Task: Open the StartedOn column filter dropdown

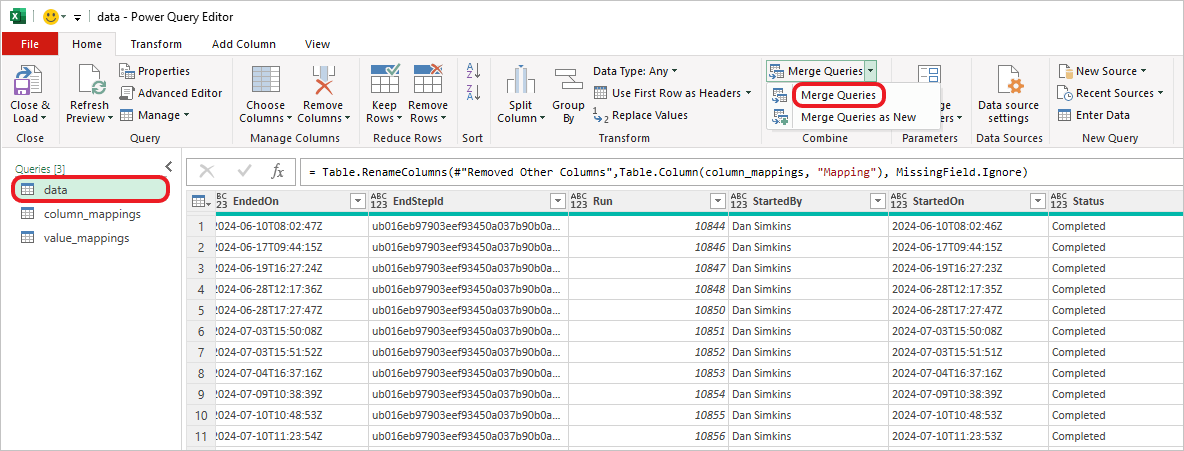Action: pos(1038,202)
